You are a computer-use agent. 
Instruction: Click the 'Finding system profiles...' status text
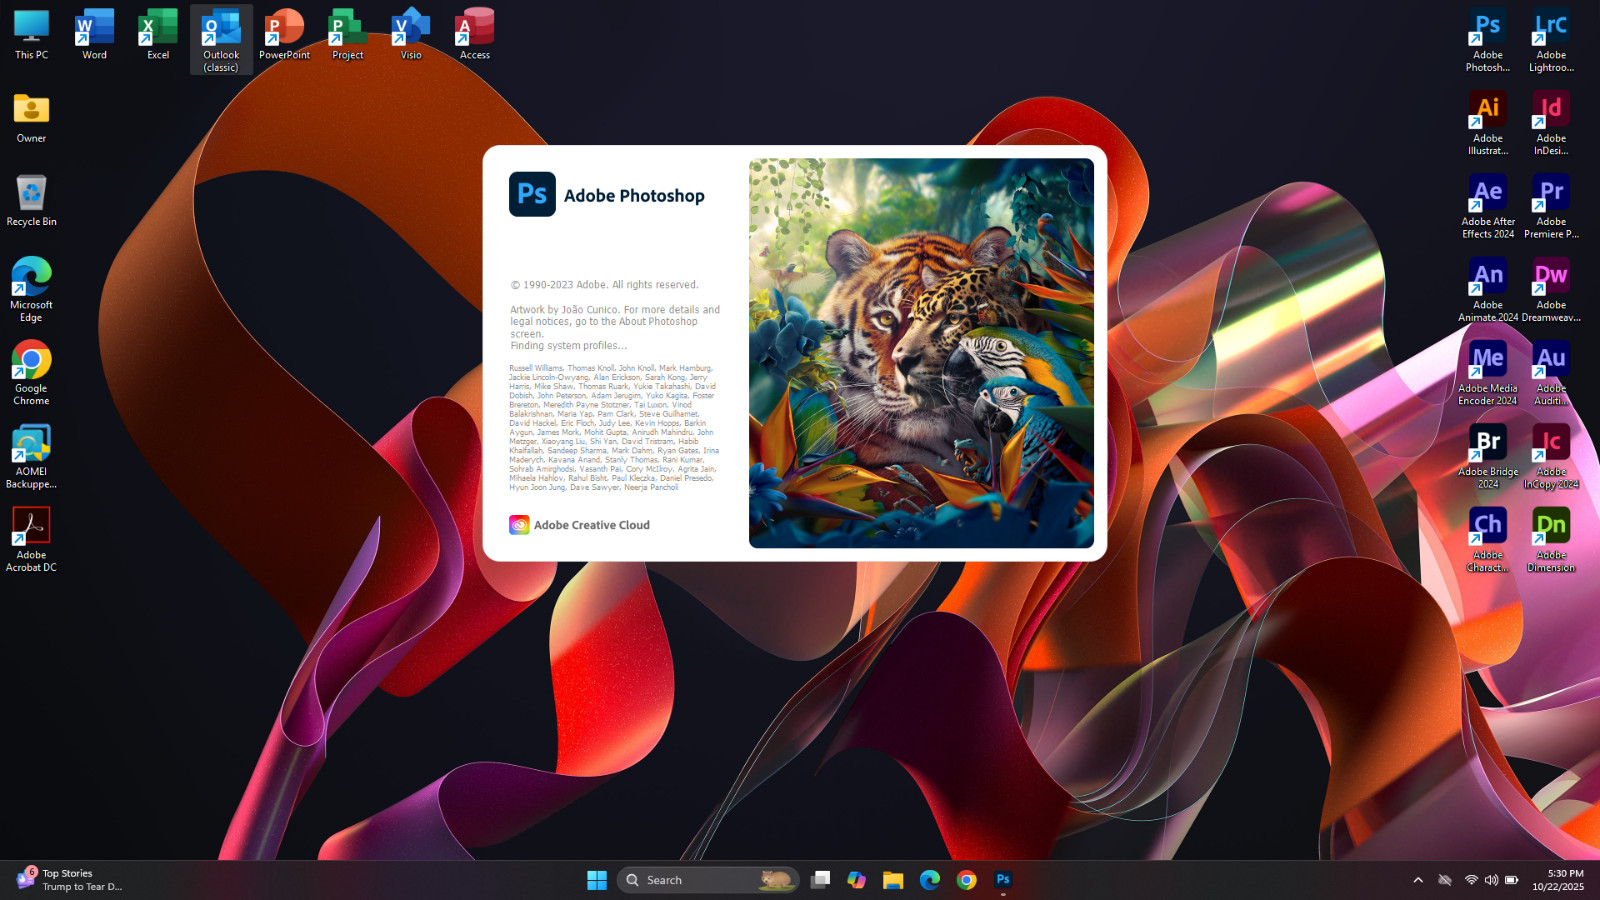[x=568, y=346]
